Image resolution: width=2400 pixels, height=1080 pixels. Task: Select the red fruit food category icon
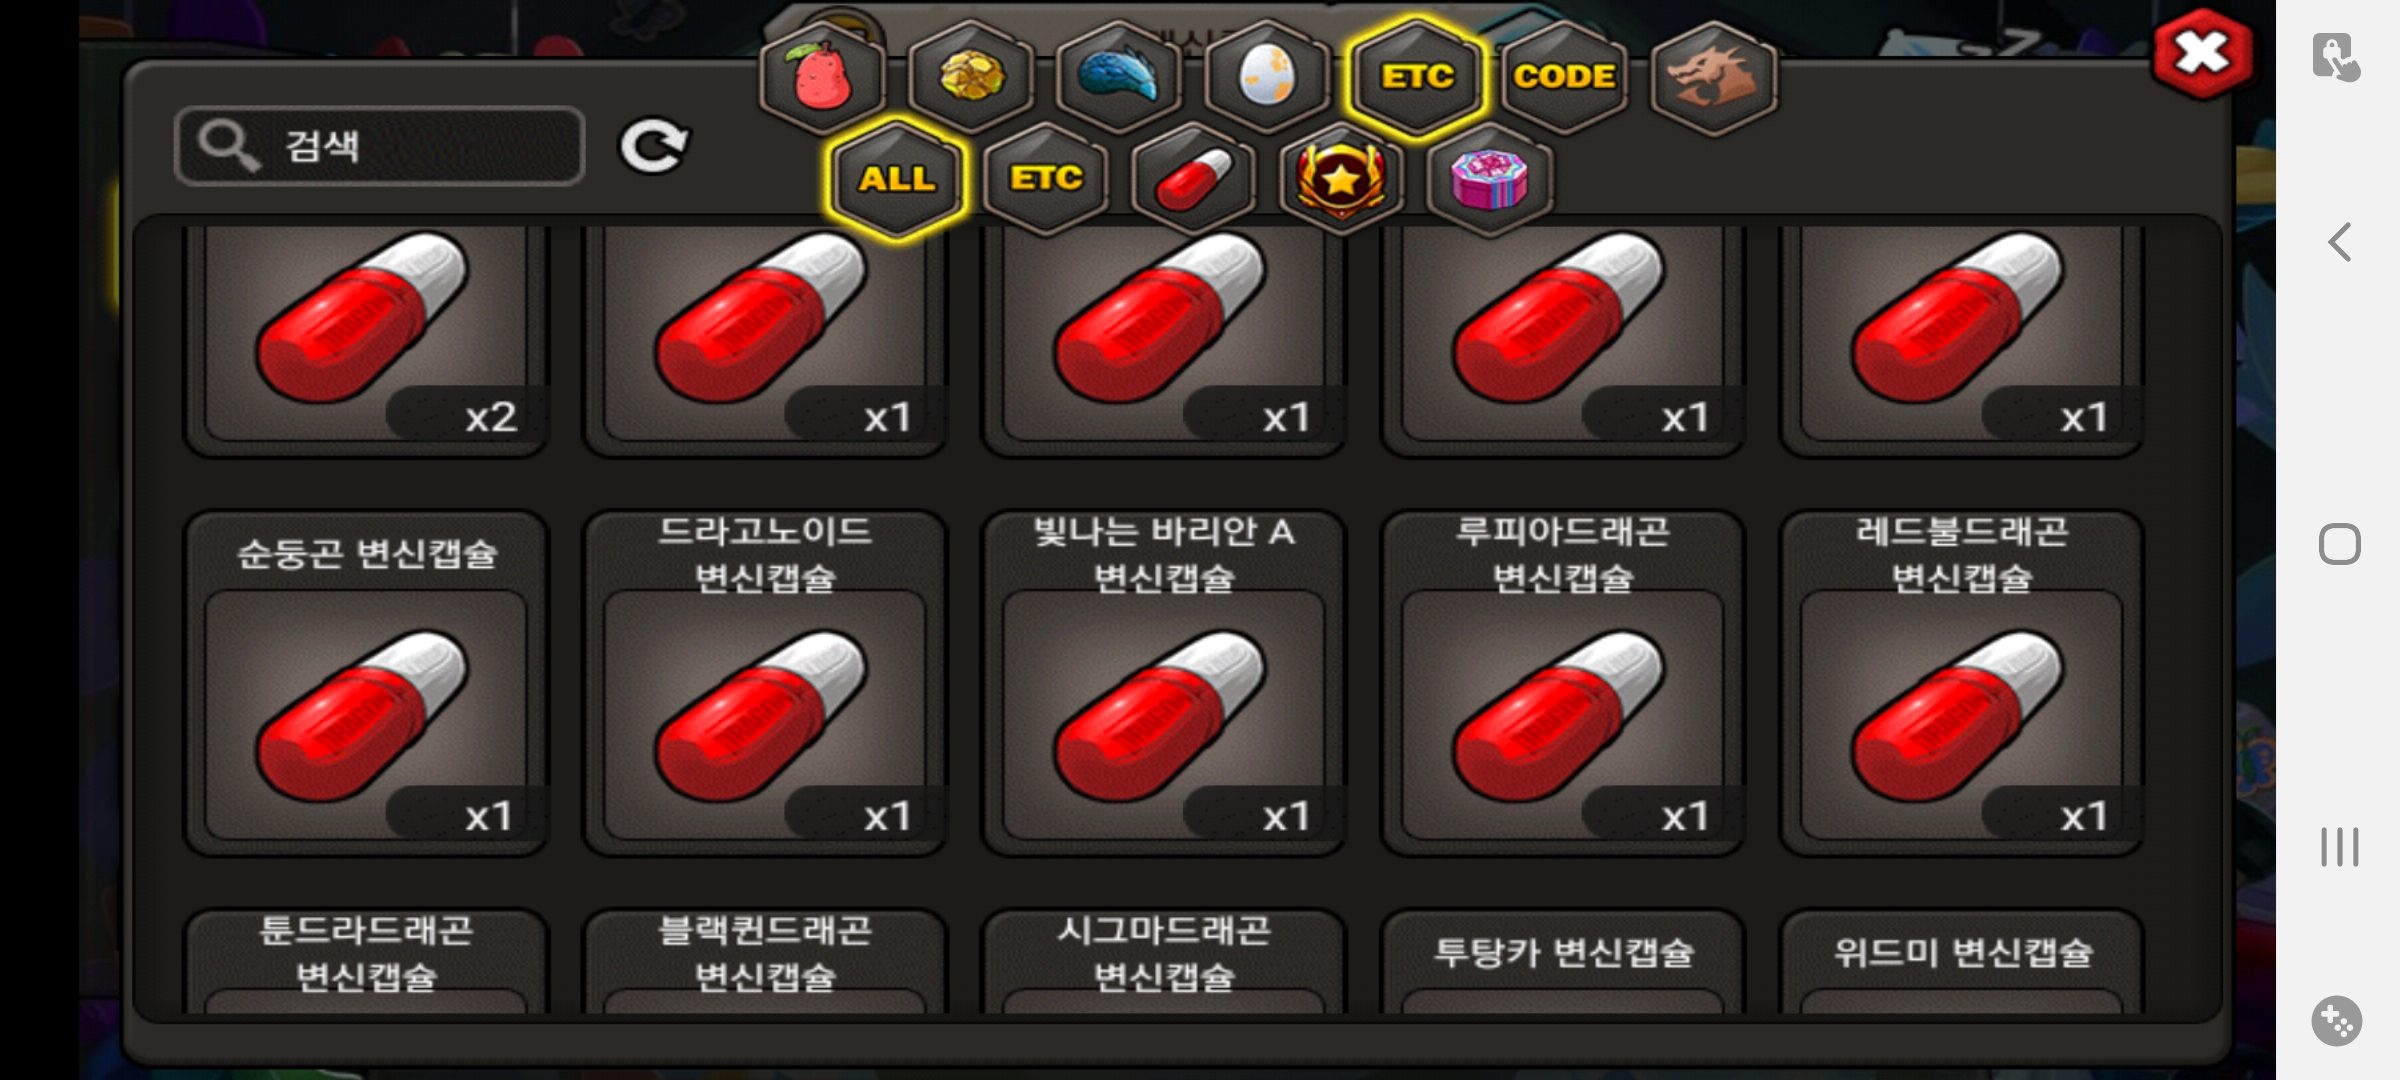tap(822, 76)
